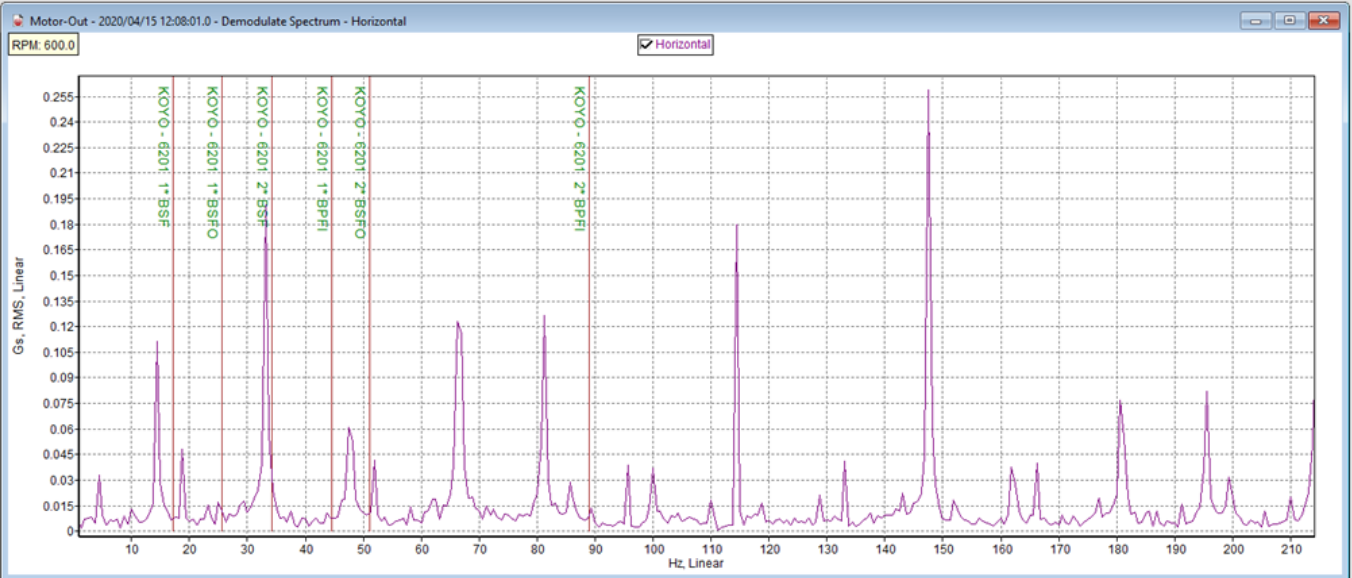Image resolution: width=1352 pixels, height=578 pixels.
Task: Close the Demodulate Spectrum window
Action: tap(1324, 20)
